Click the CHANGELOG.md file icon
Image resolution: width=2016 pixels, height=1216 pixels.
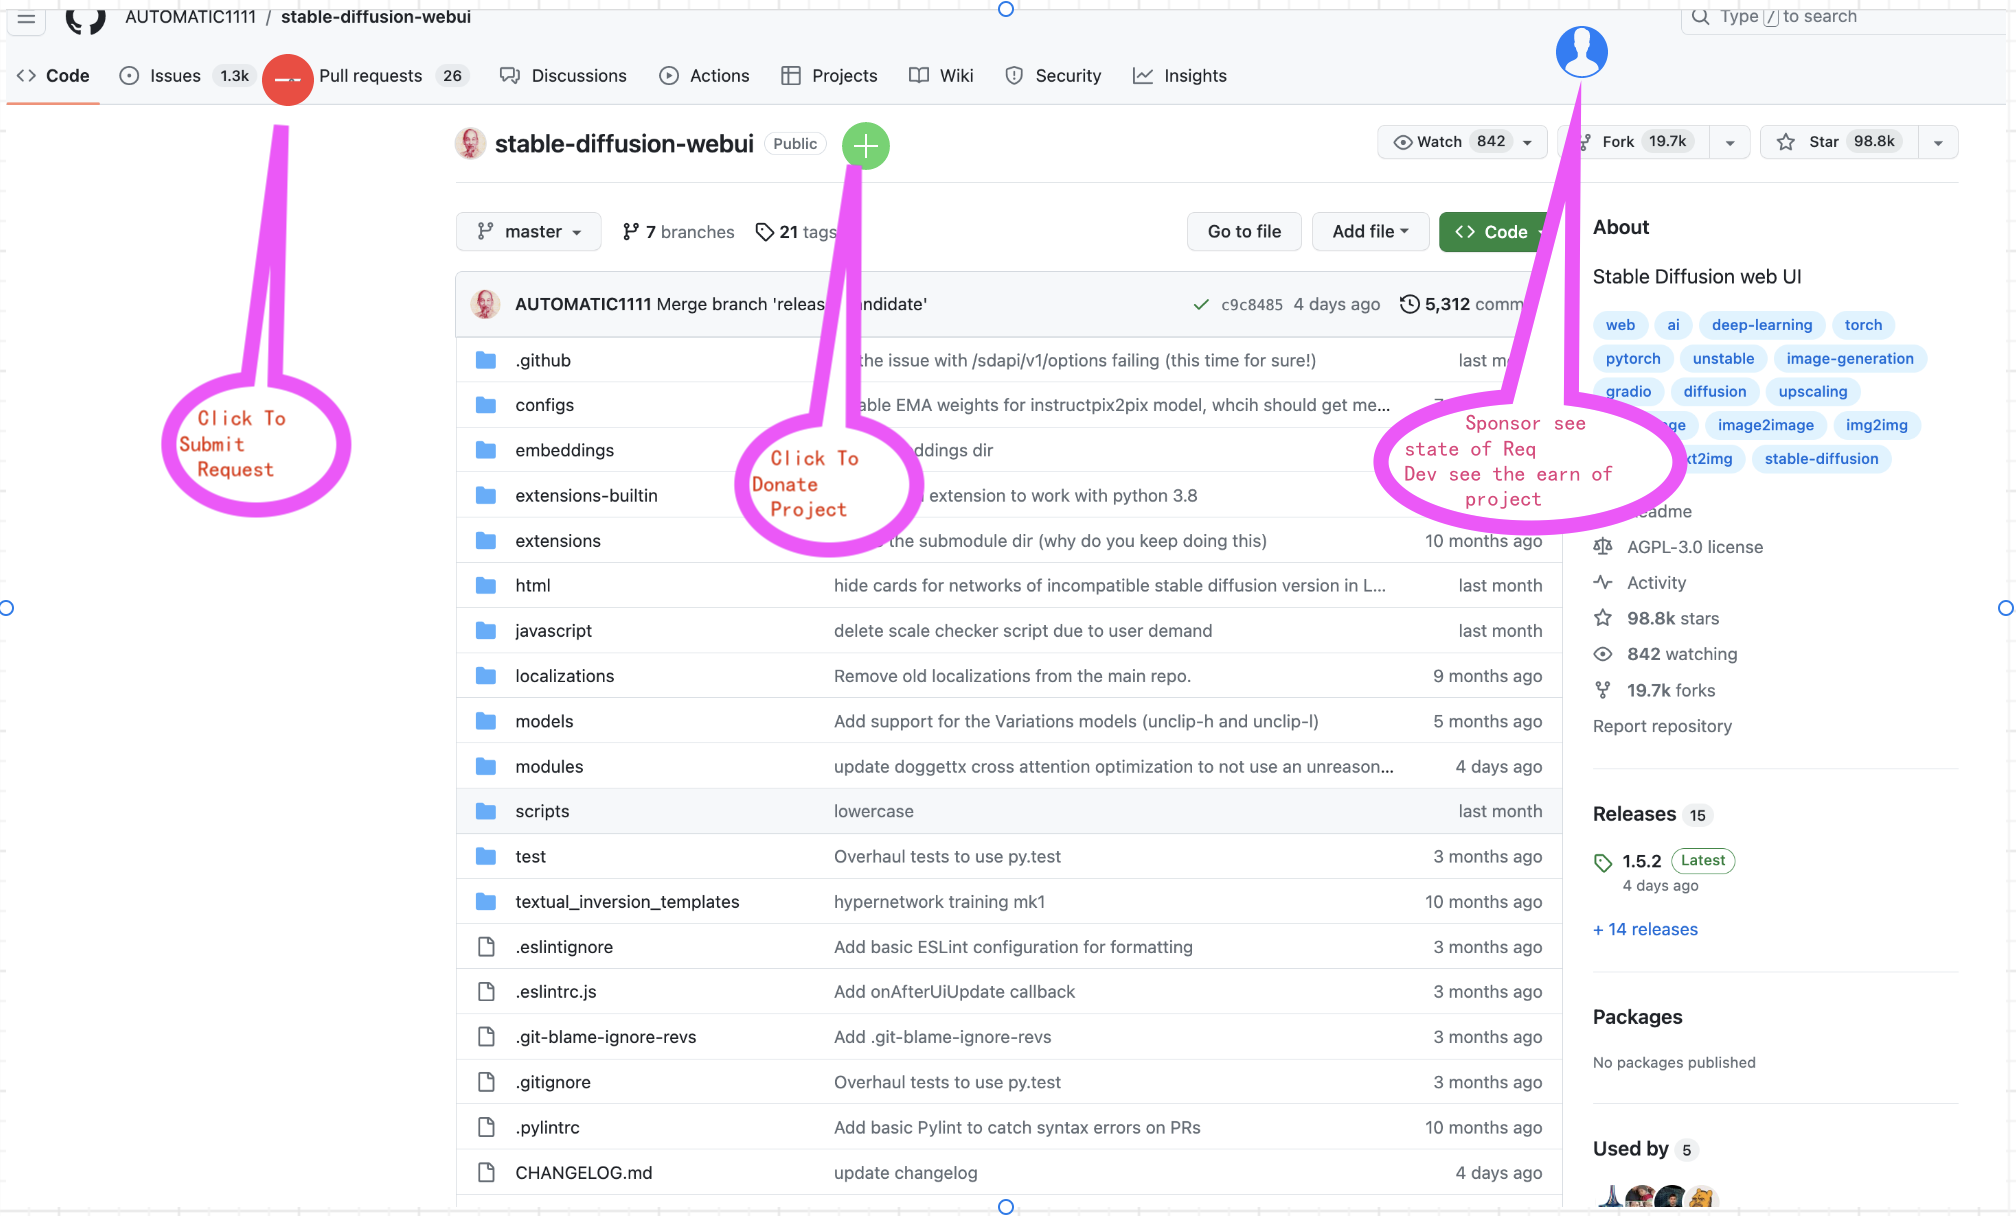pyautogui.click(x=486, y=1172)
